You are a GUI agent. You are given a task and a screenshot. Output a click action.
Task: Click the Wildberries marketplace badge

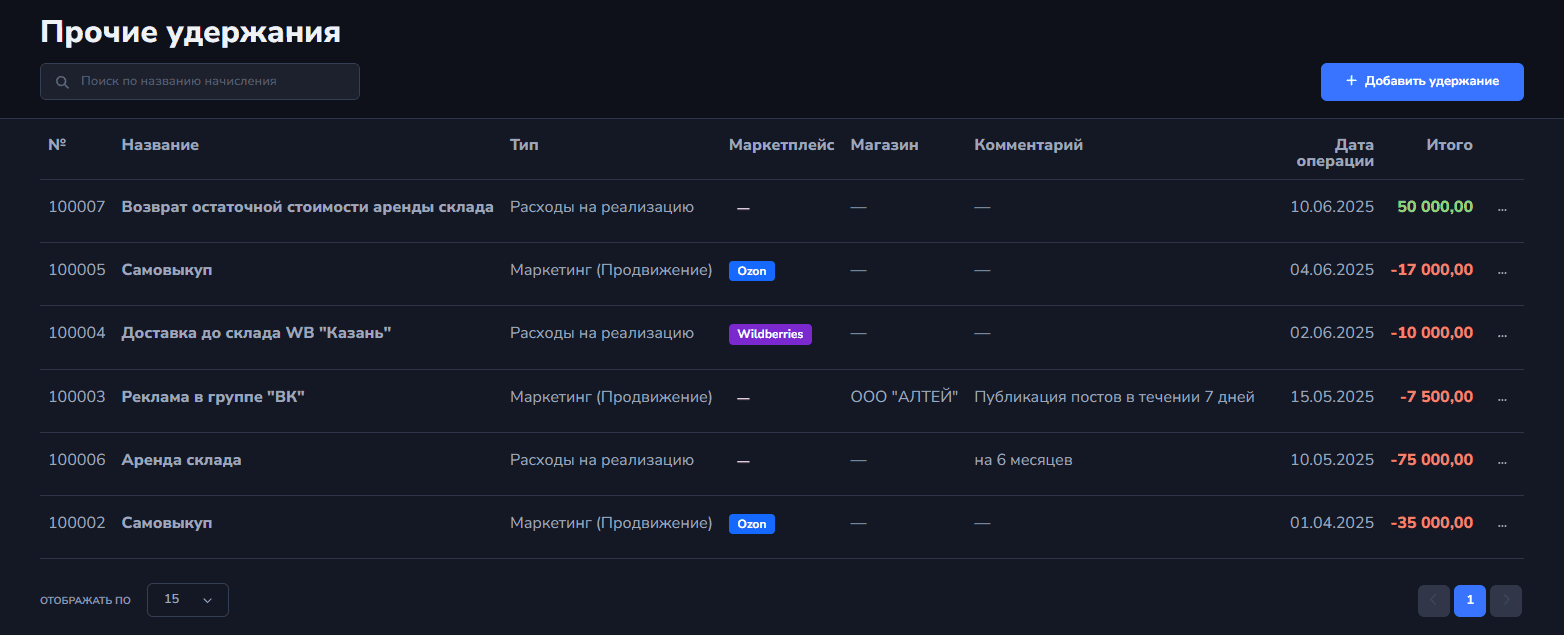770,334
